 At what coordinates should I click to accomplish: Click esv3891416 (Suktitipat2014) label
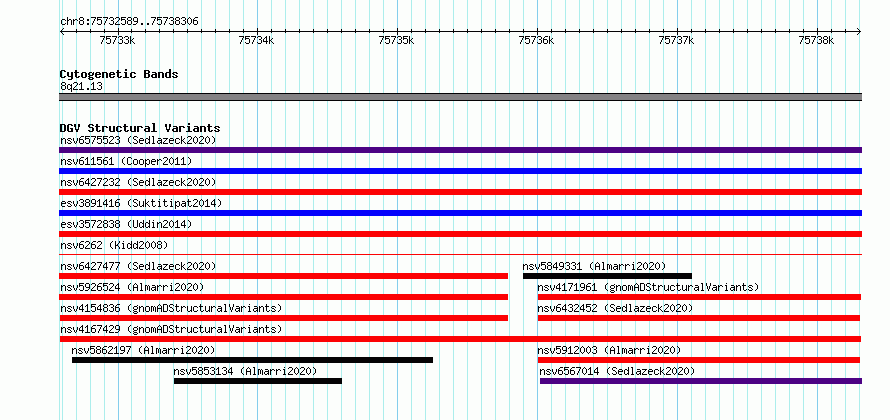pyautogui.click(x=141, y=203)
